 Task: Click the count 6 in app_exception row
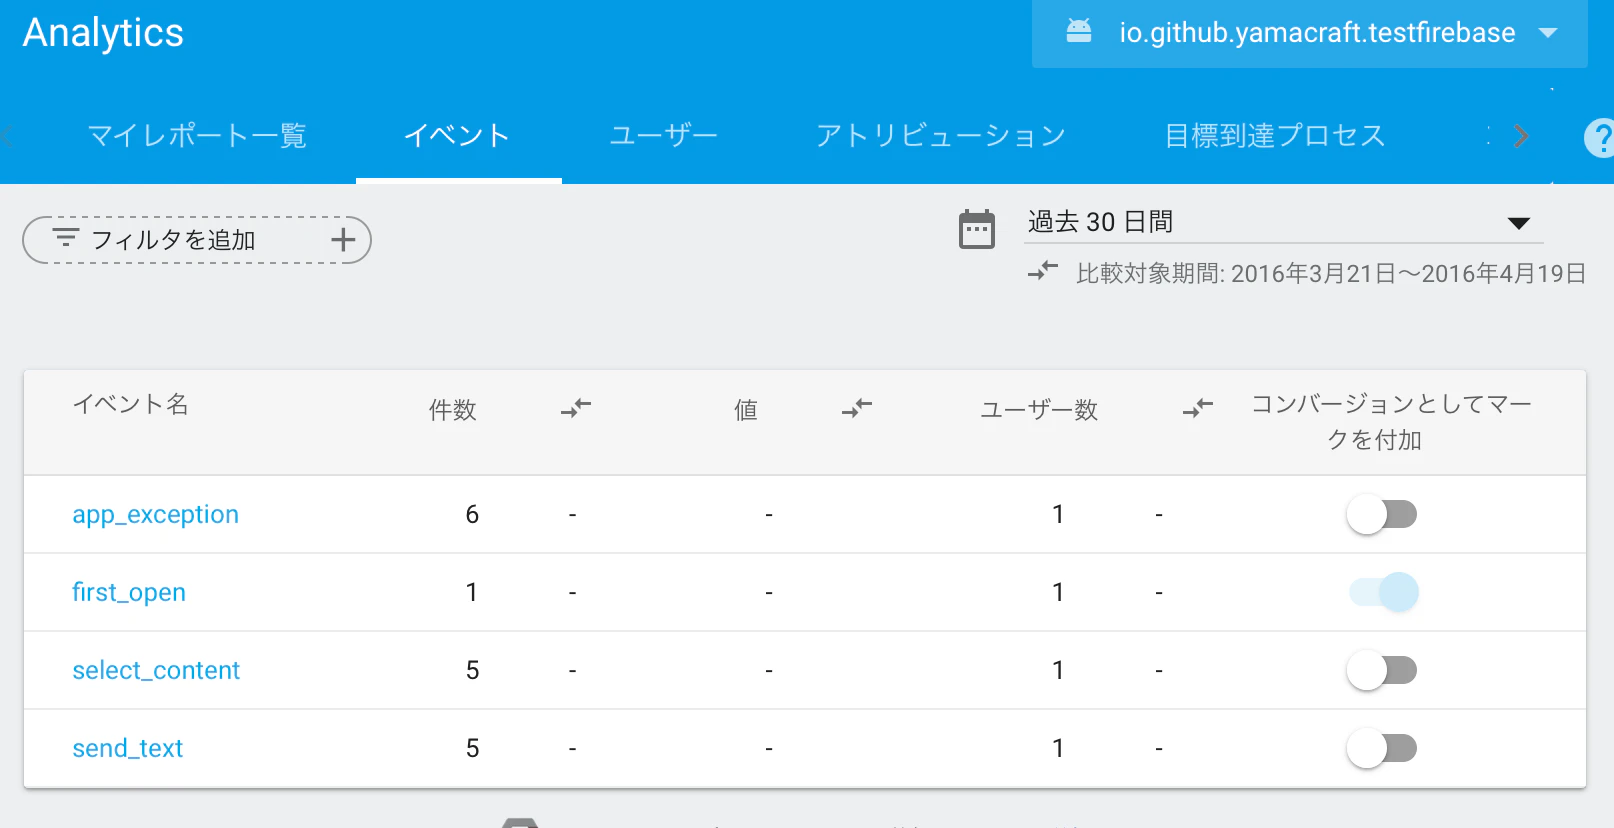click(x=472, y=514)
